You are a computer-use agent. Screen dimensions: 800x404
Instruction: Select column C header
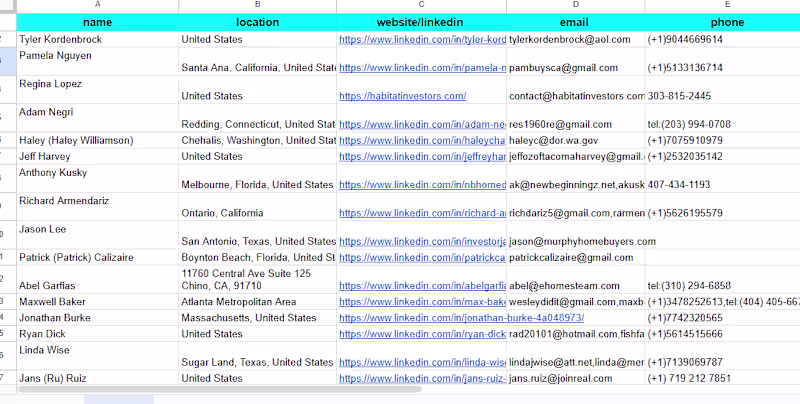(x=421, y=5)
